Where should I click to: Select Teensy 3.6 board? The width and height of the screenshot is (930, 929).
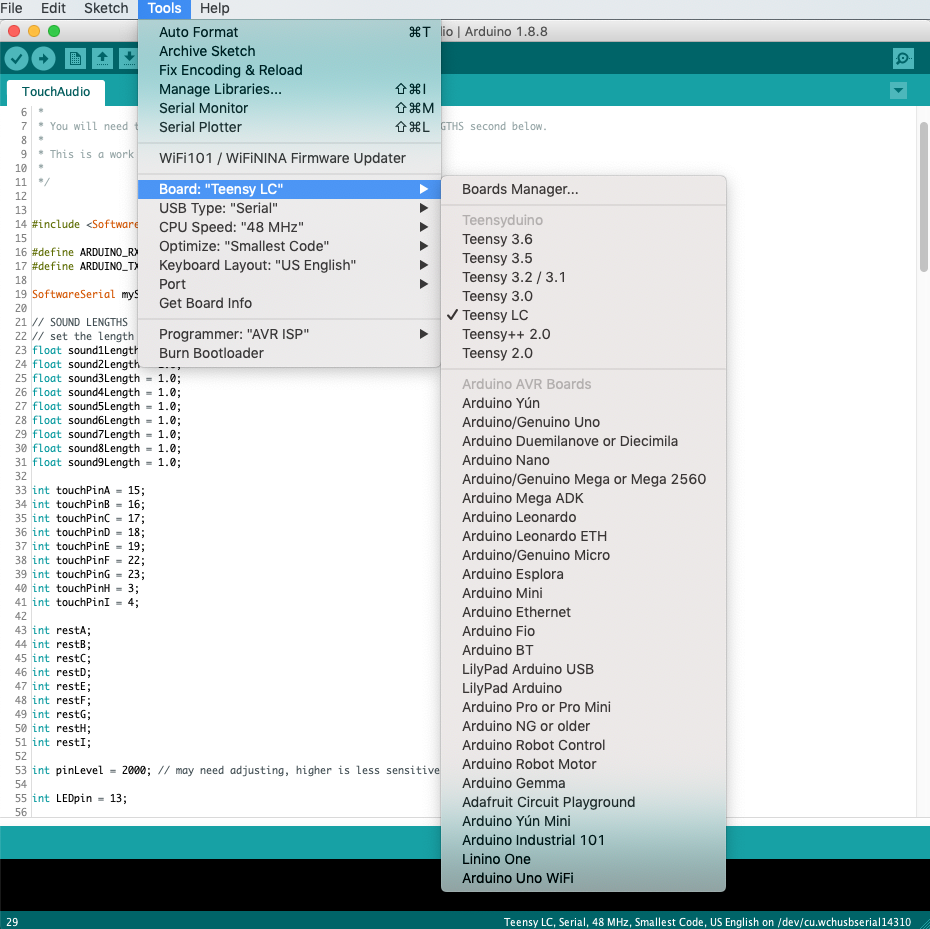[x=584, y=239]
